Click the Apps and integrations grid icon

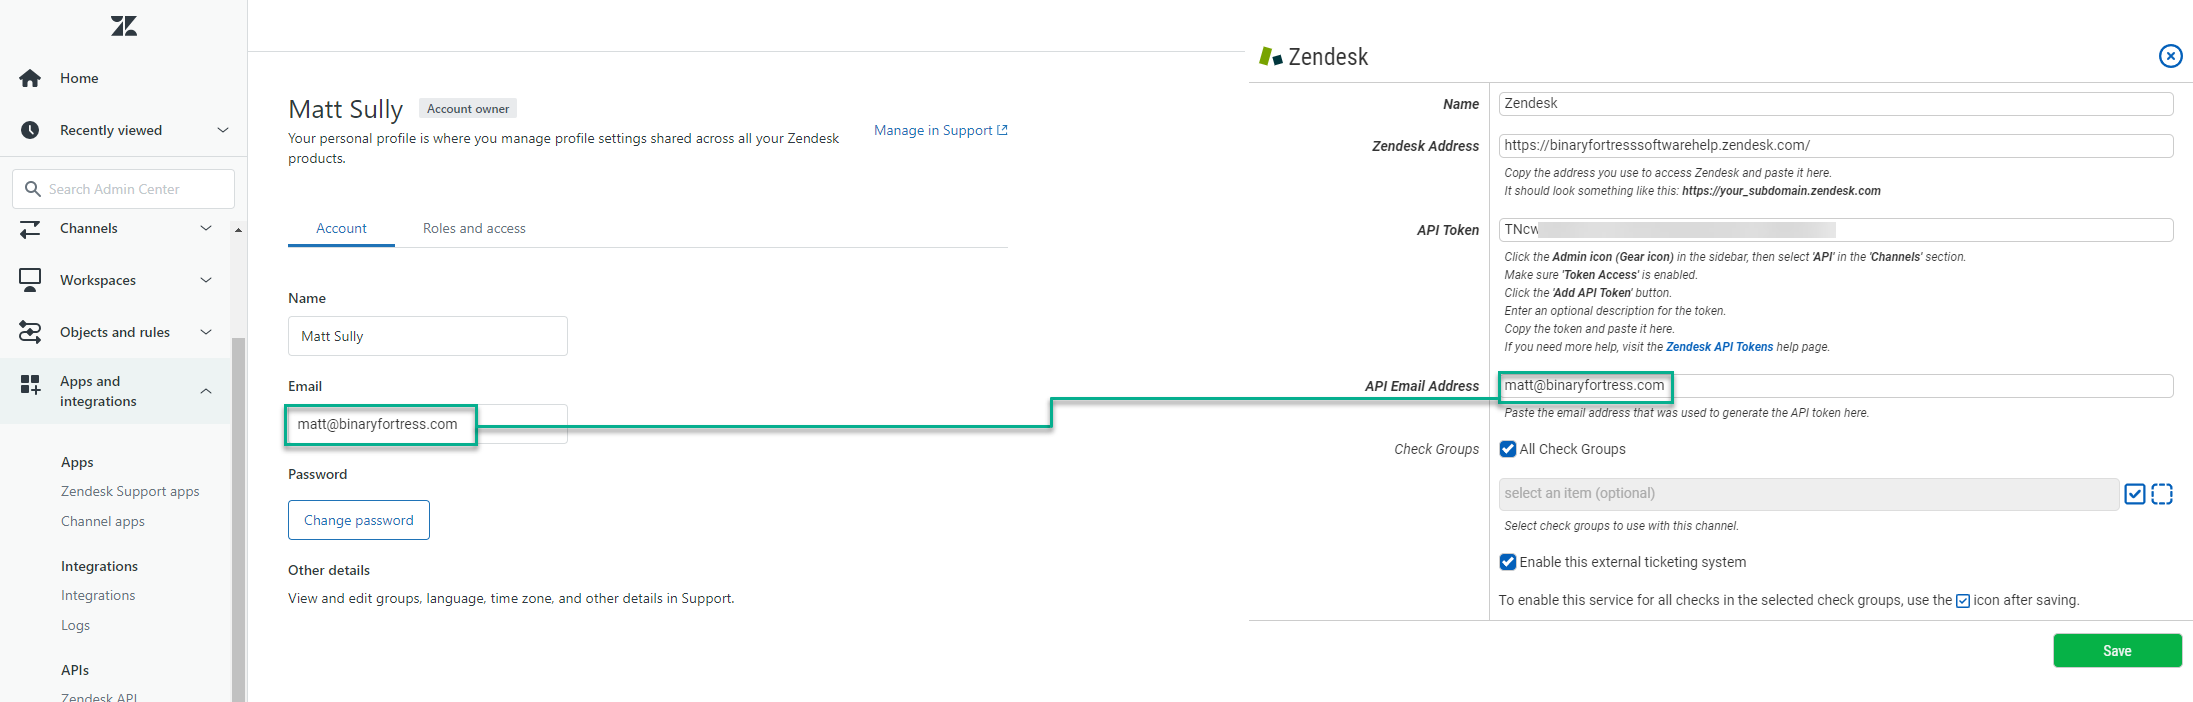(30, 384)
